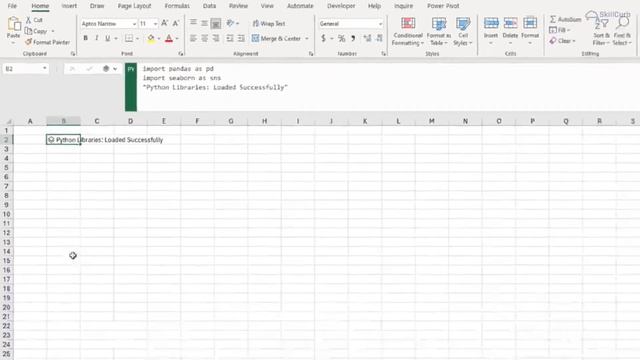Switch to the Formulas tab
Viewport: 640px width, 360px height.
177,6
